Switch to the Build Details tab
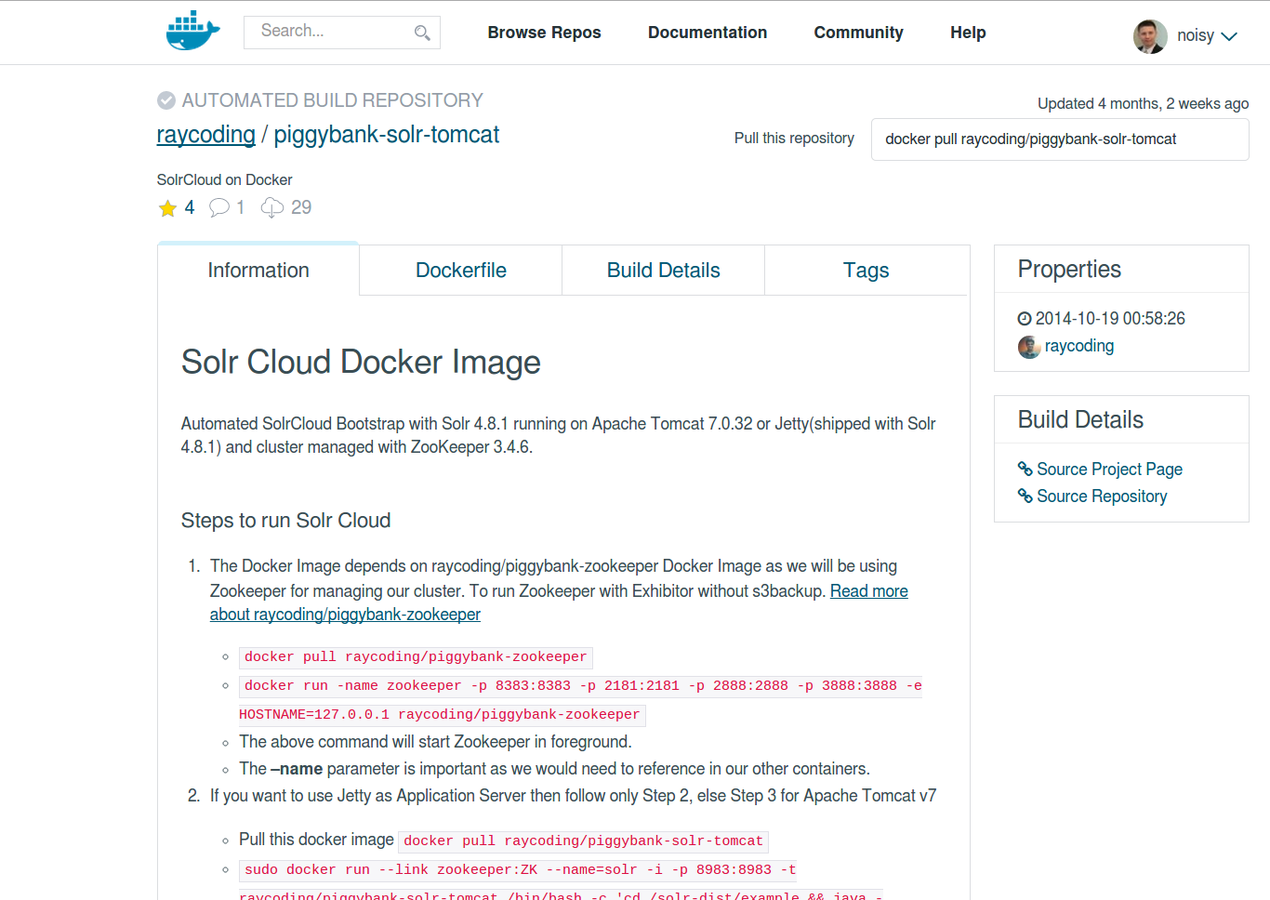Viewport: 1270px width, 900px height. coord(663,270)
